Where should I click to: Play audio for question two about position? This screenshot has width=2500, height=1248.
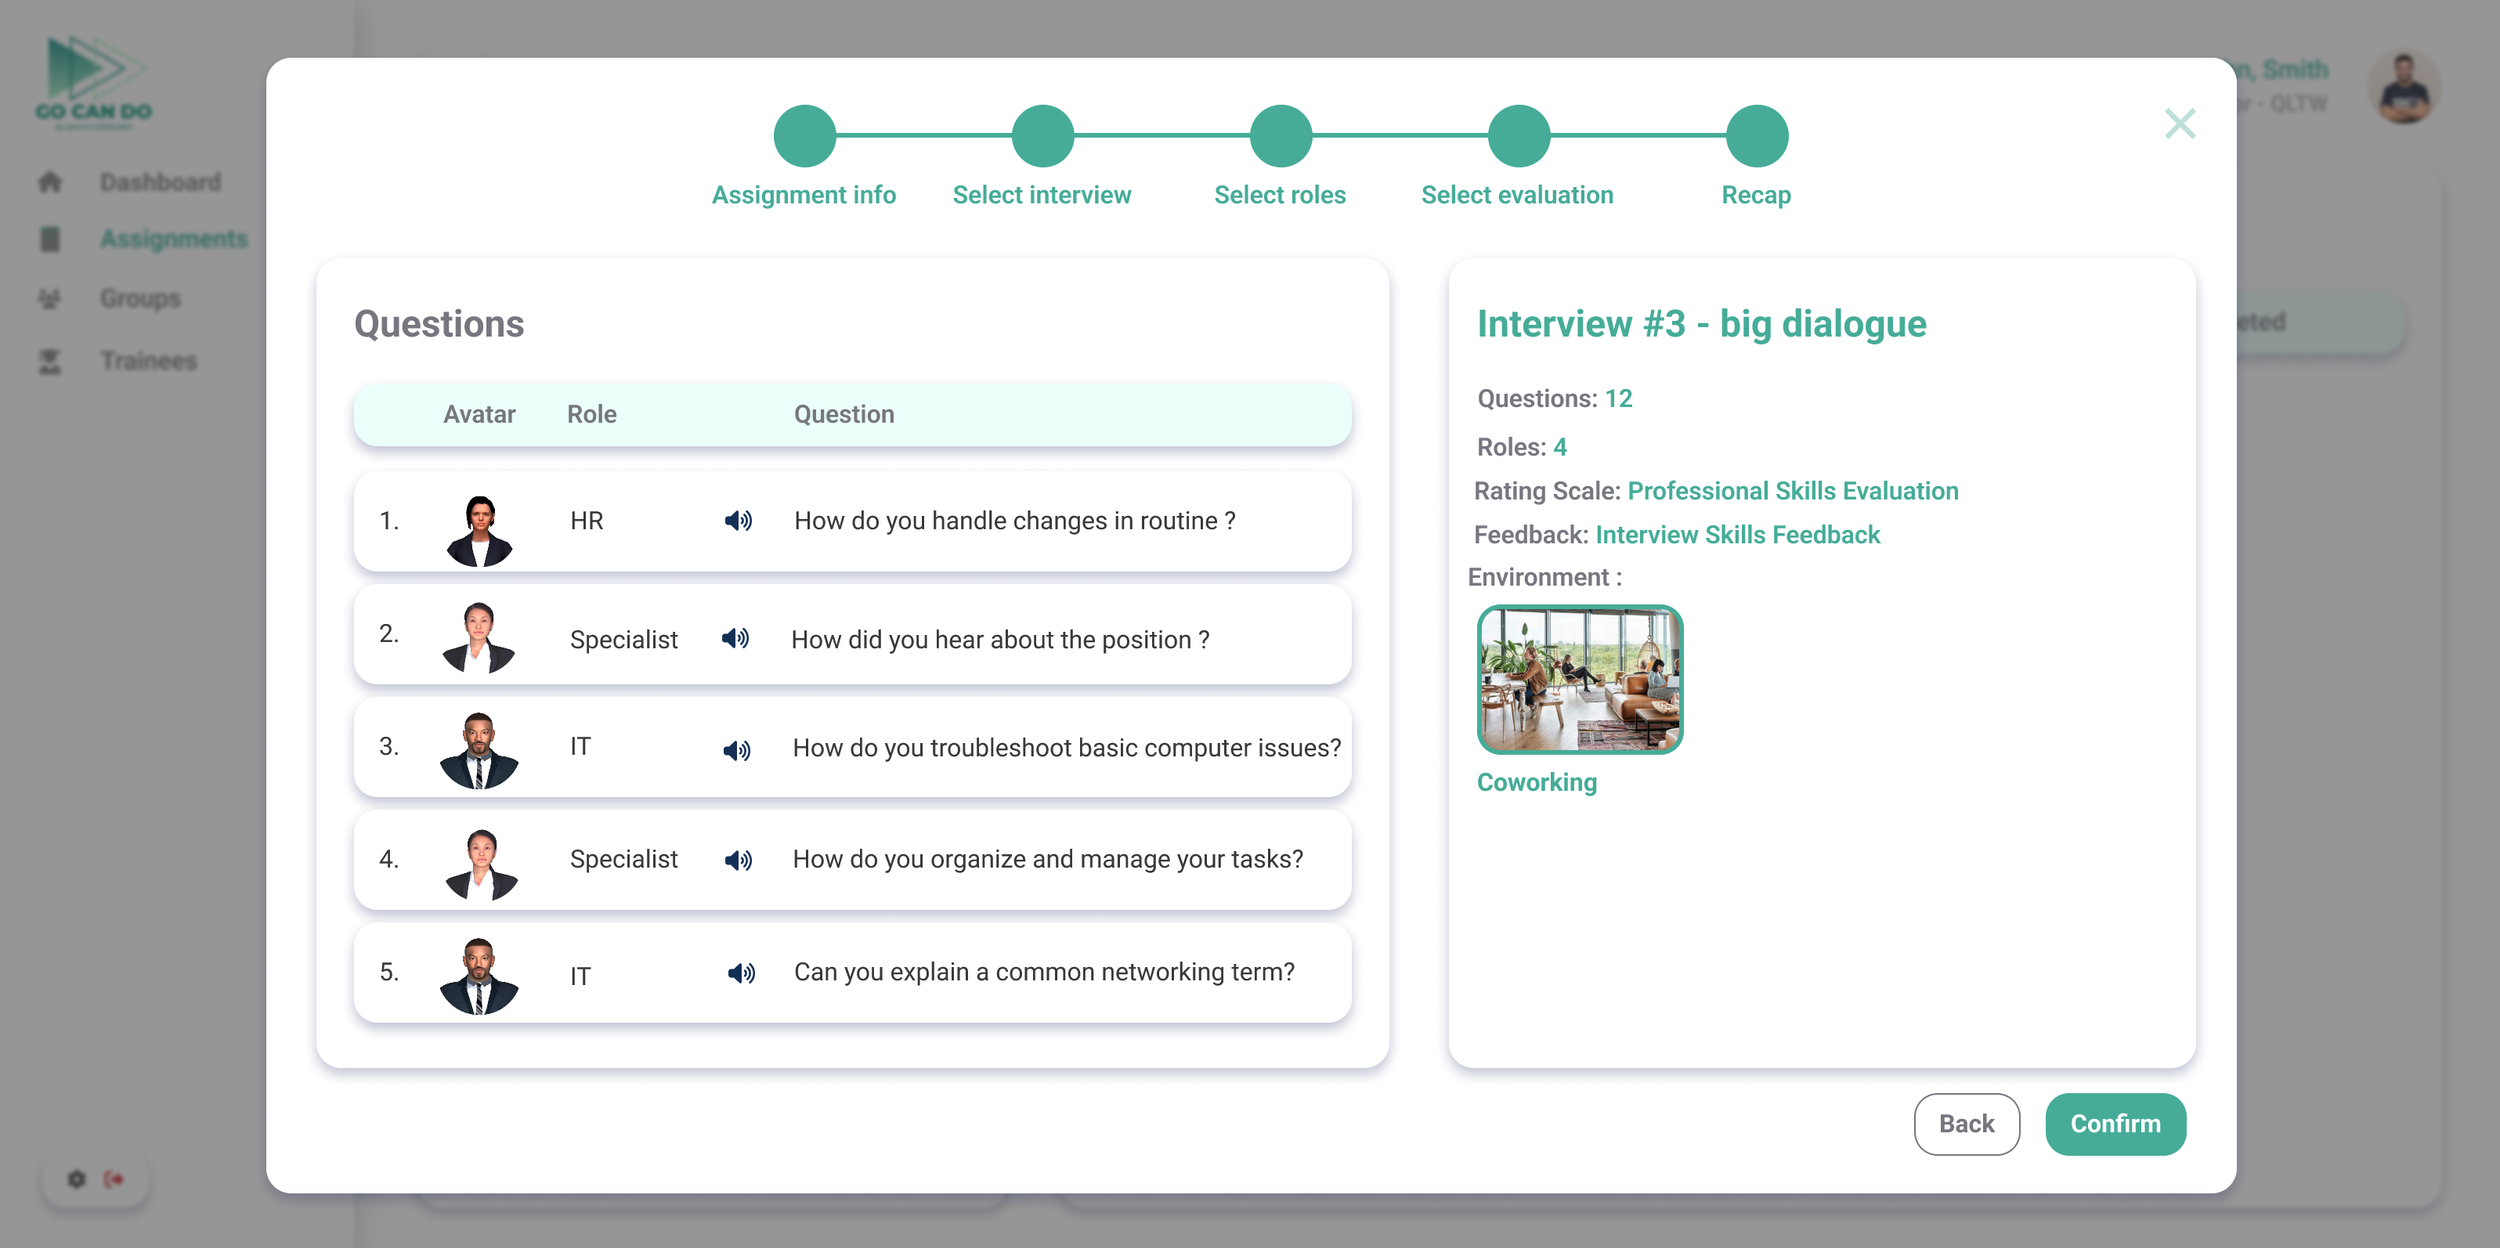click(x=735, y=638)
